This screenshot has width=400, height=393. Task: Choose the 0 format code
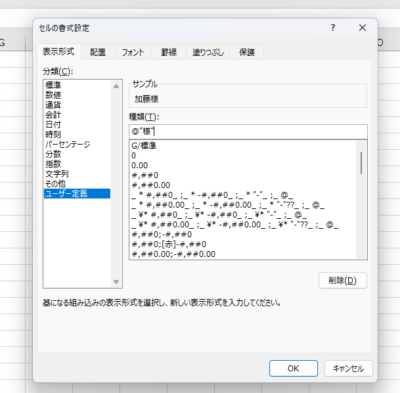point(243,155)
